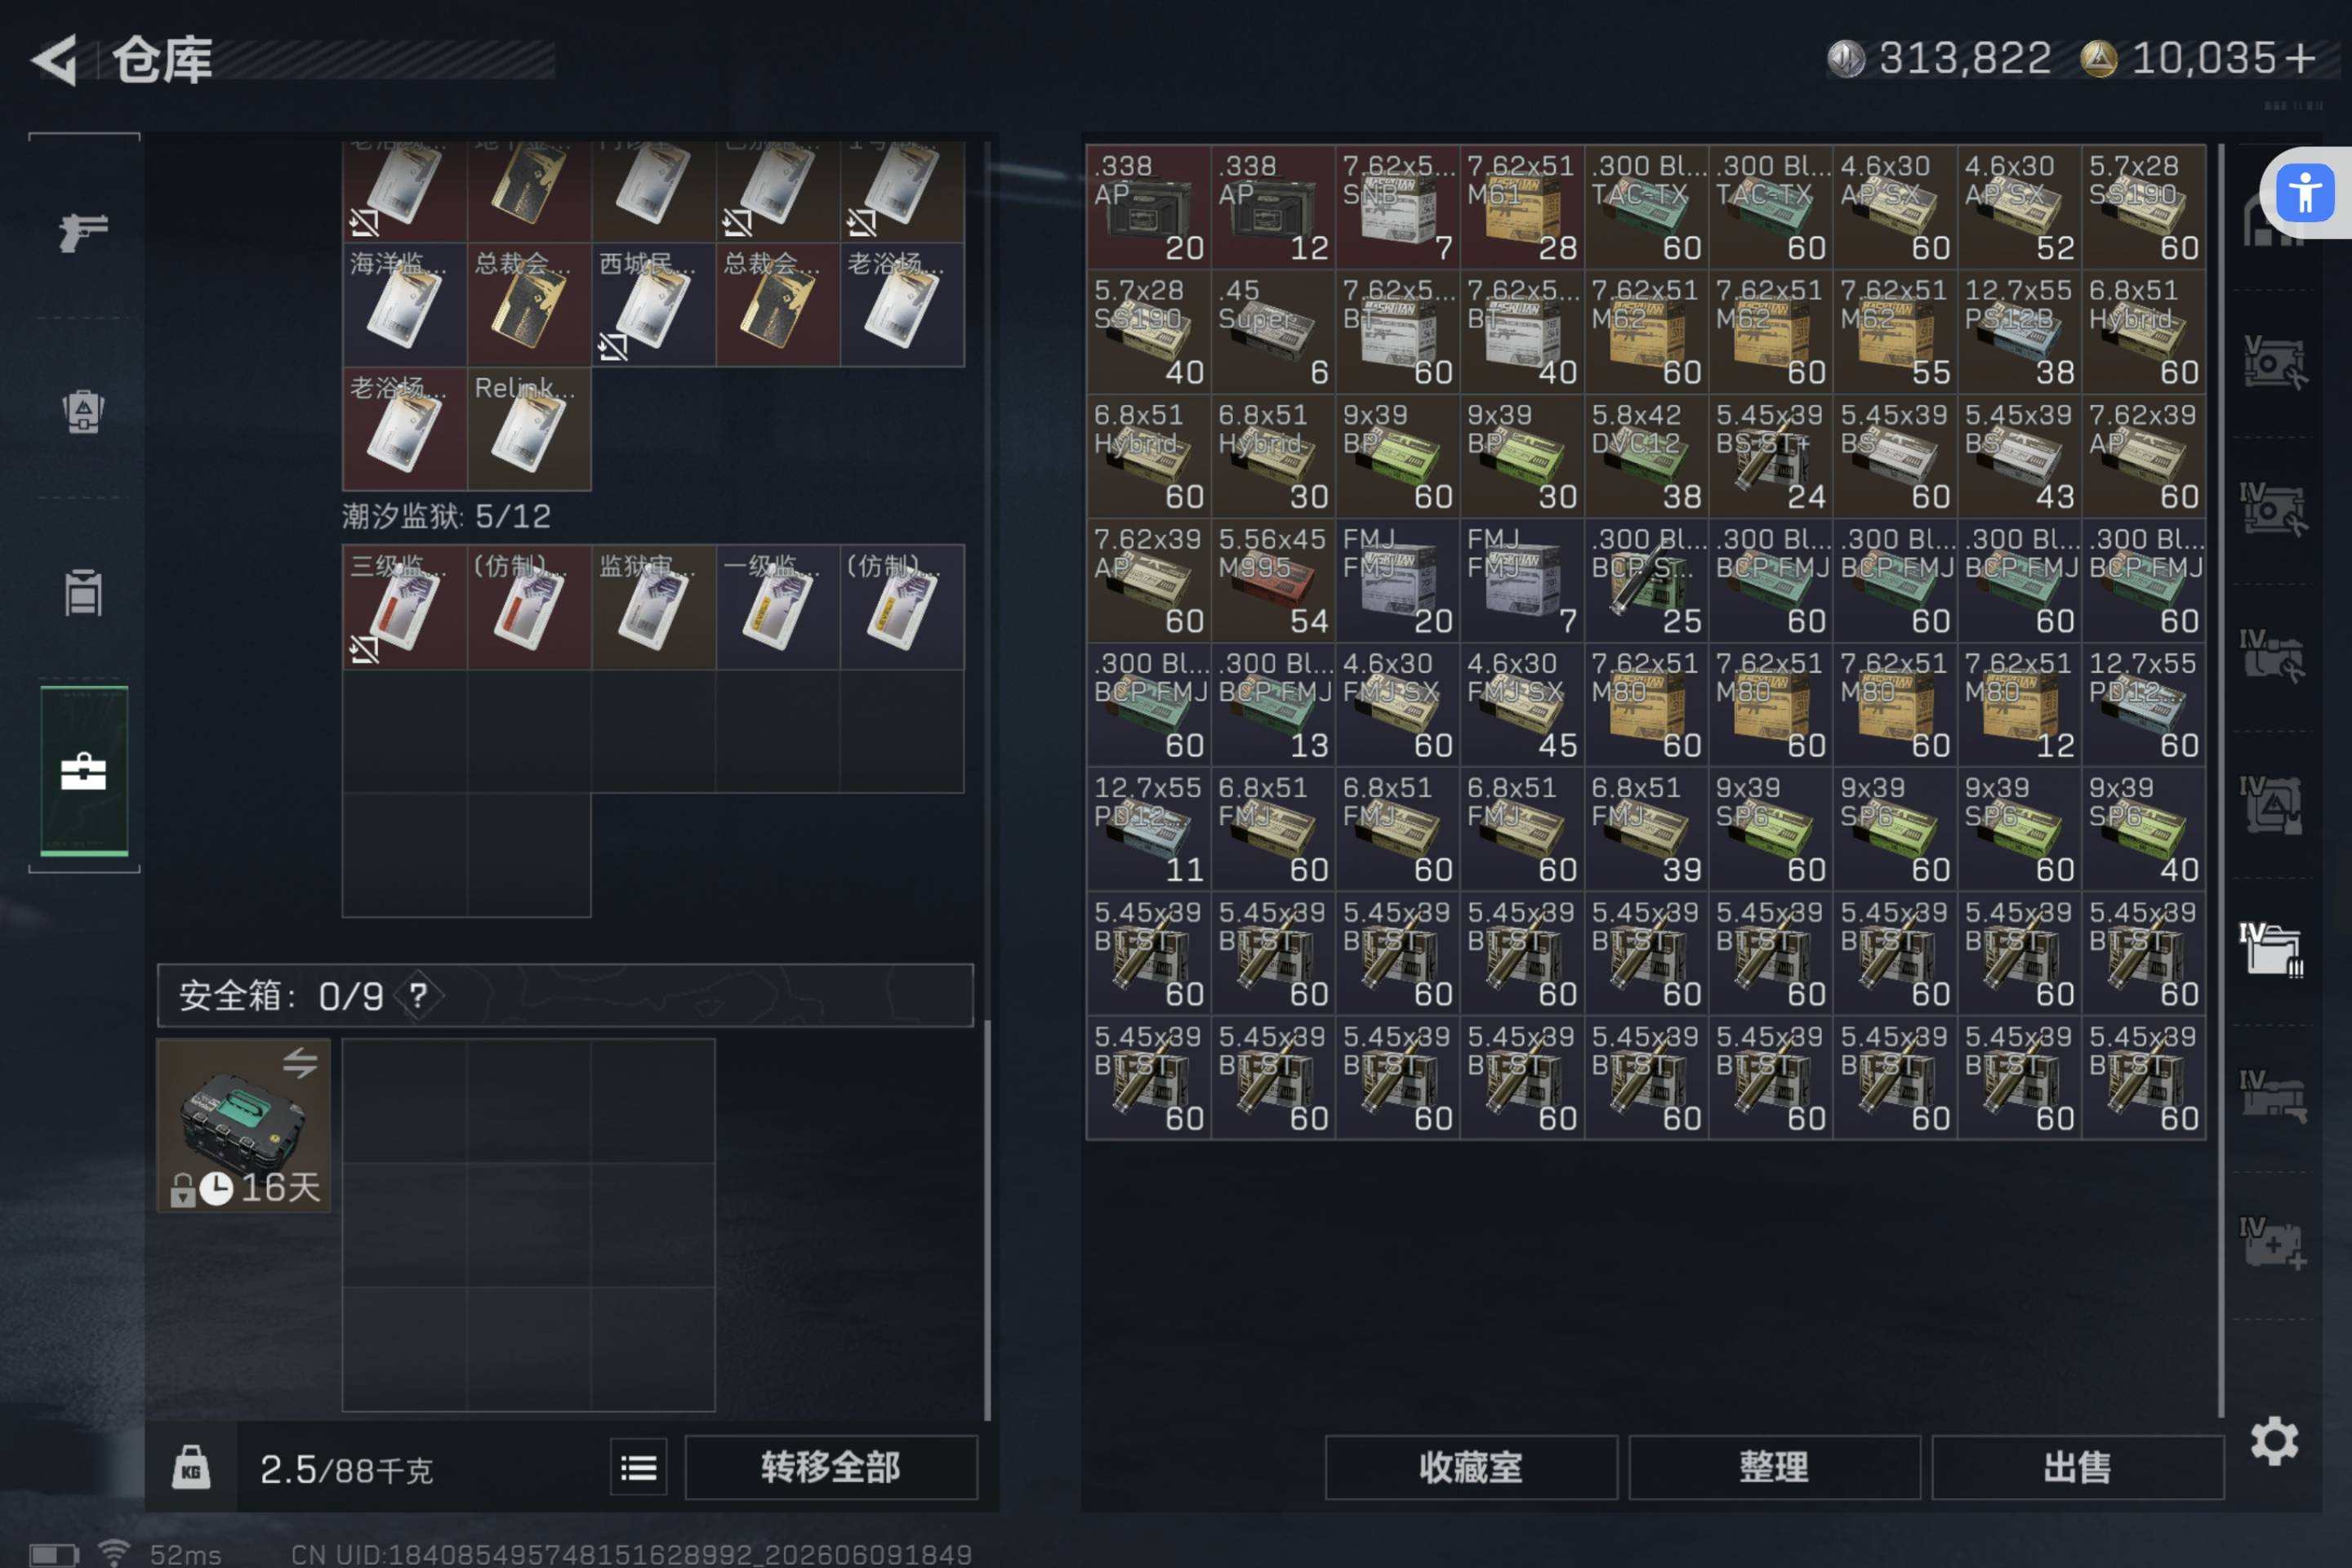This screenshot has height=1568, width=2352.
Task: Select the 一级监 prison key card
Action: 778,607
